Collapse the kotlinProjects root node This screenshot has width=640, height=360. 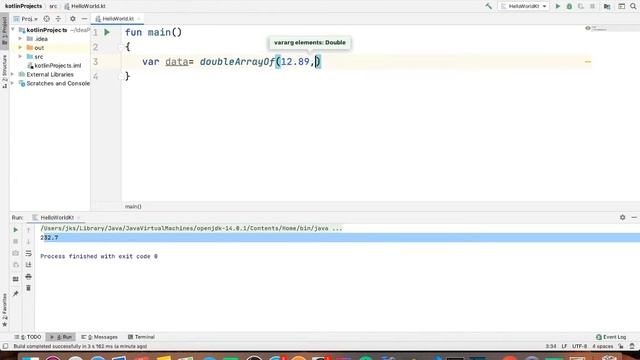[13, 30]
